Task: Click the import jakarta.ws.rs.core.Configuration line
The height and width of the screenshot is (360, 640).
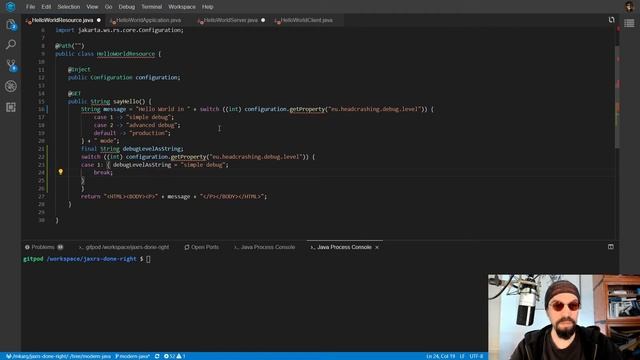Action: click(x=119, y=30)
